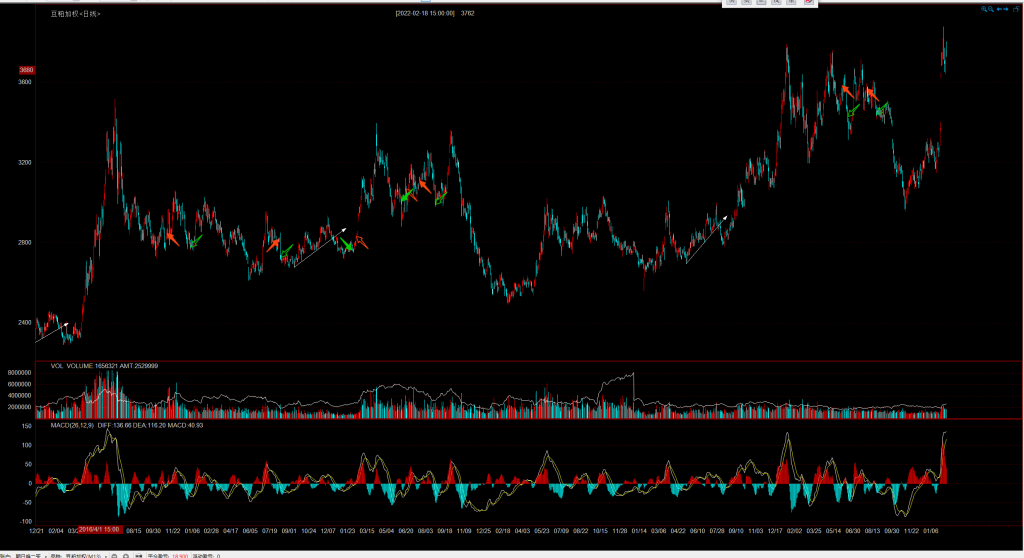Click the first icon on floating toolbar

(x=732, y=3)
